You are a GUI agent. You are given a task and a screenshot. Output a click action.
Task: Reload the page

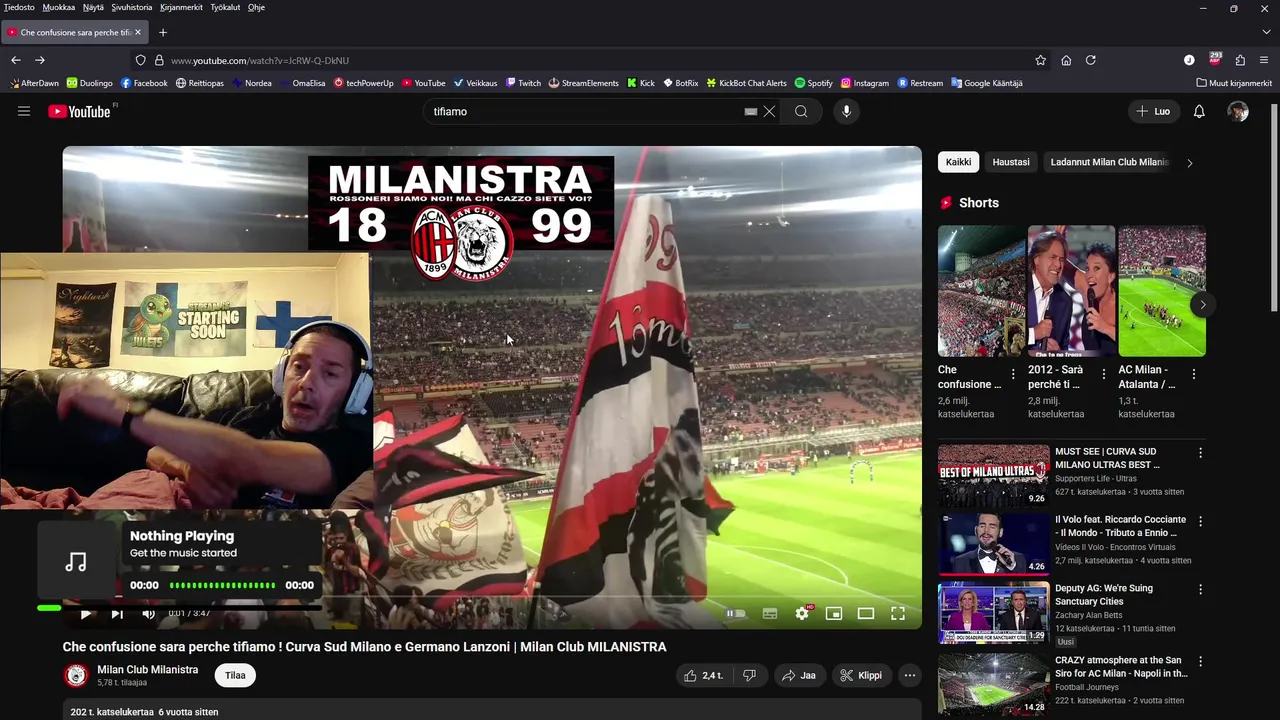(x=1091, y=60)
